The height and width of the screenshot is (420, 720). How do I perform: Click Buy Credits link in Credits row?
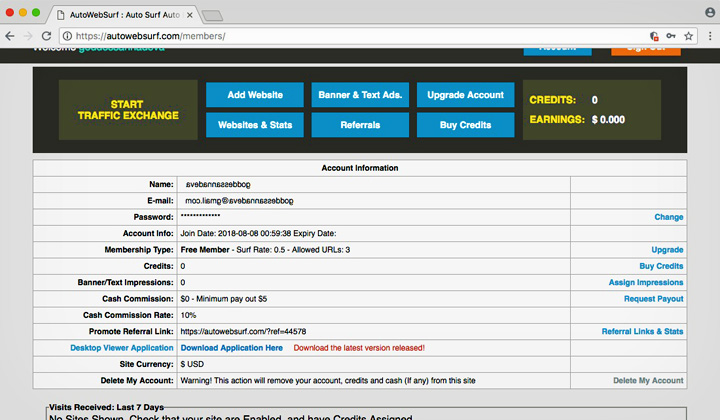click(661, 266)
